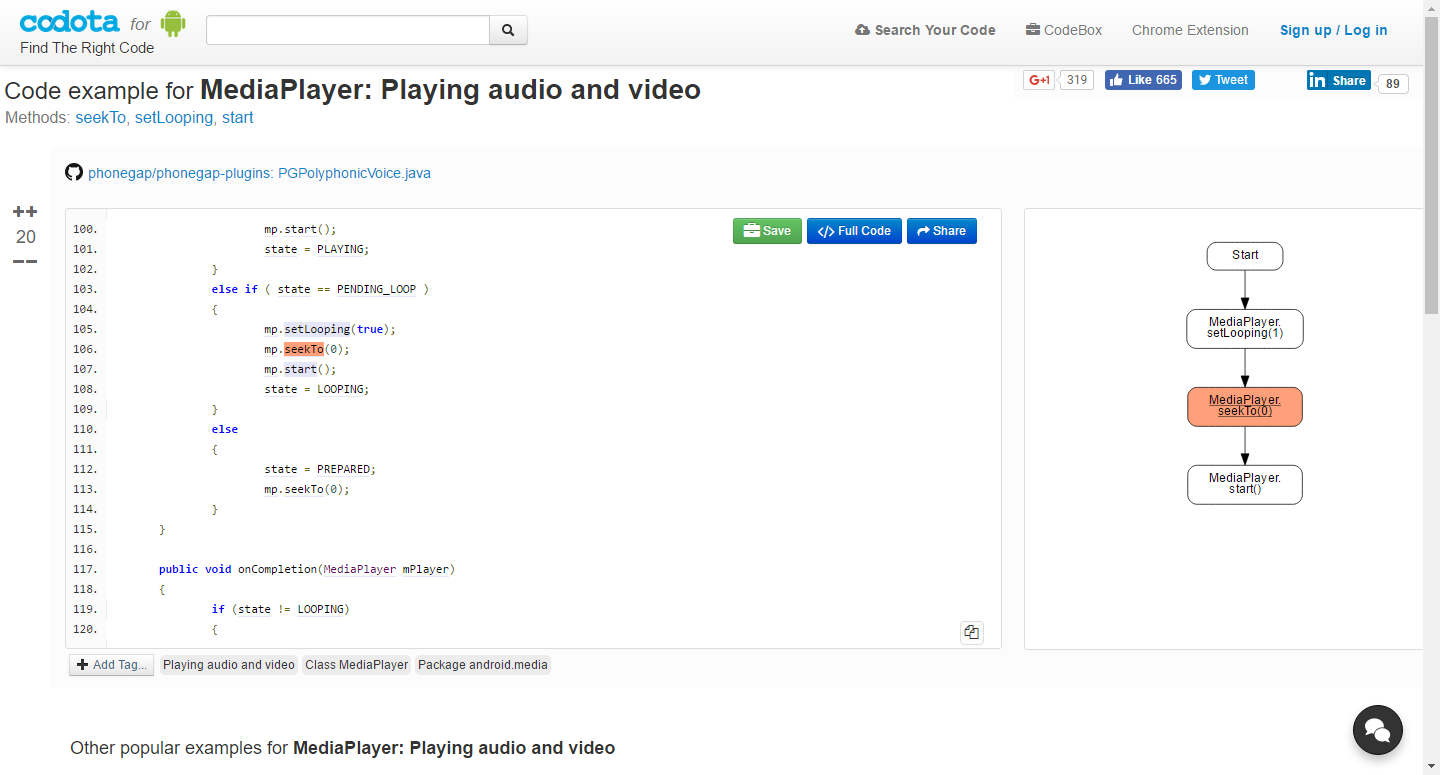Like the page on Facebook

click(x=1142, y=80)
